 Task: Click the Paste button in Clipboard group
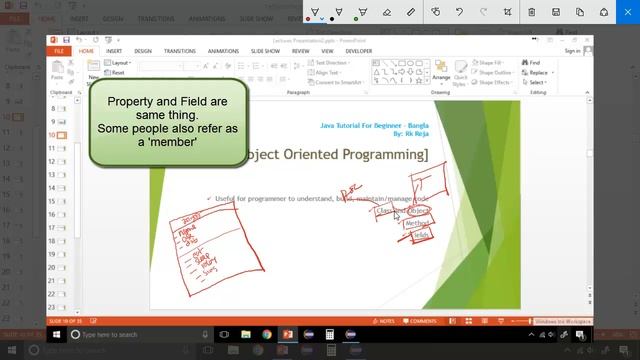(57, 70)
